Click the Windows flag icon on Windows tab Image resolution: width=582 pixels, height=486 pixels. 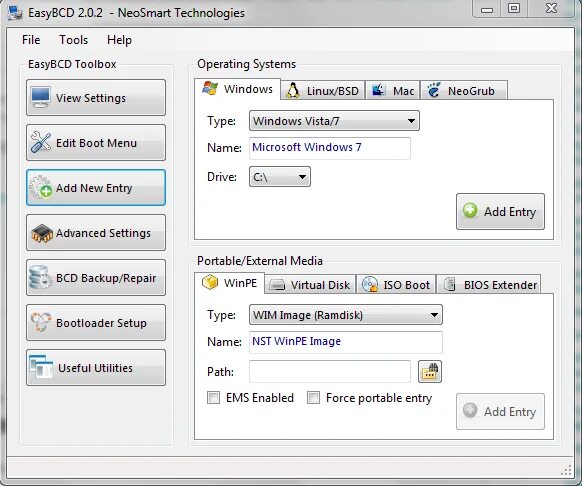click(x=210, y=88)
